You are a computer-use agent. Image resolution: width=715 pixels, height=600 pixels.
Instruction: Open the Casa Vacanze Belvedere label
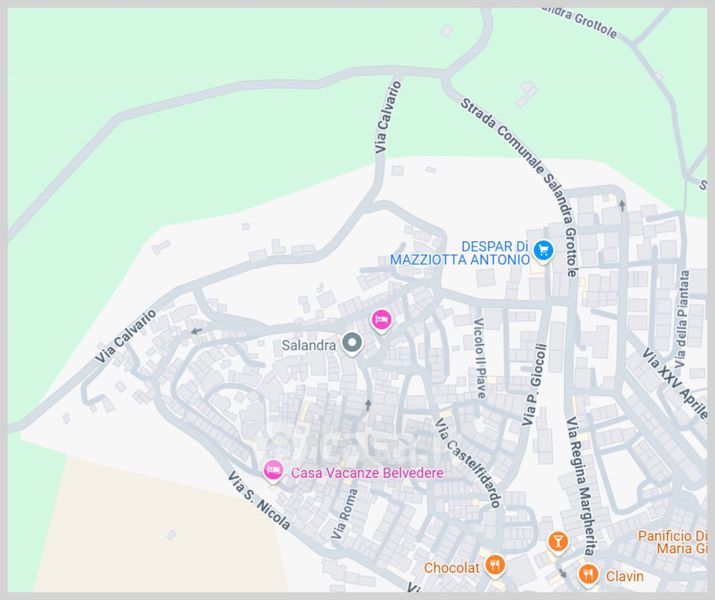[x=368, y=473]
